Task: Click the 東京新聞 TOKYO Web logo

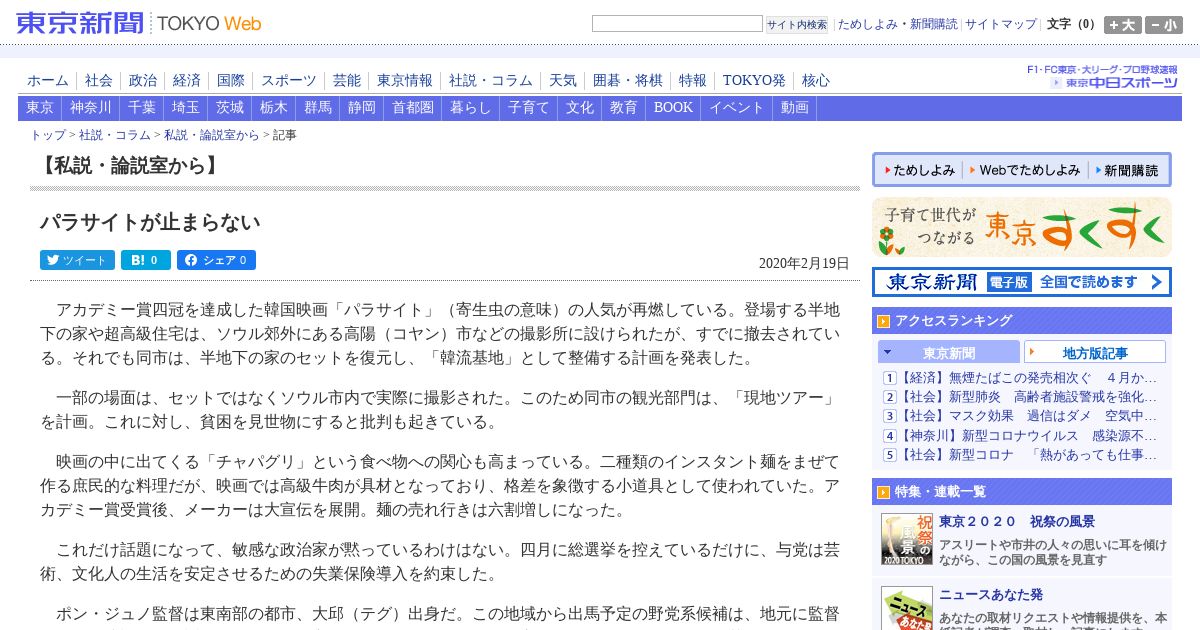Action: click(139, 22)
